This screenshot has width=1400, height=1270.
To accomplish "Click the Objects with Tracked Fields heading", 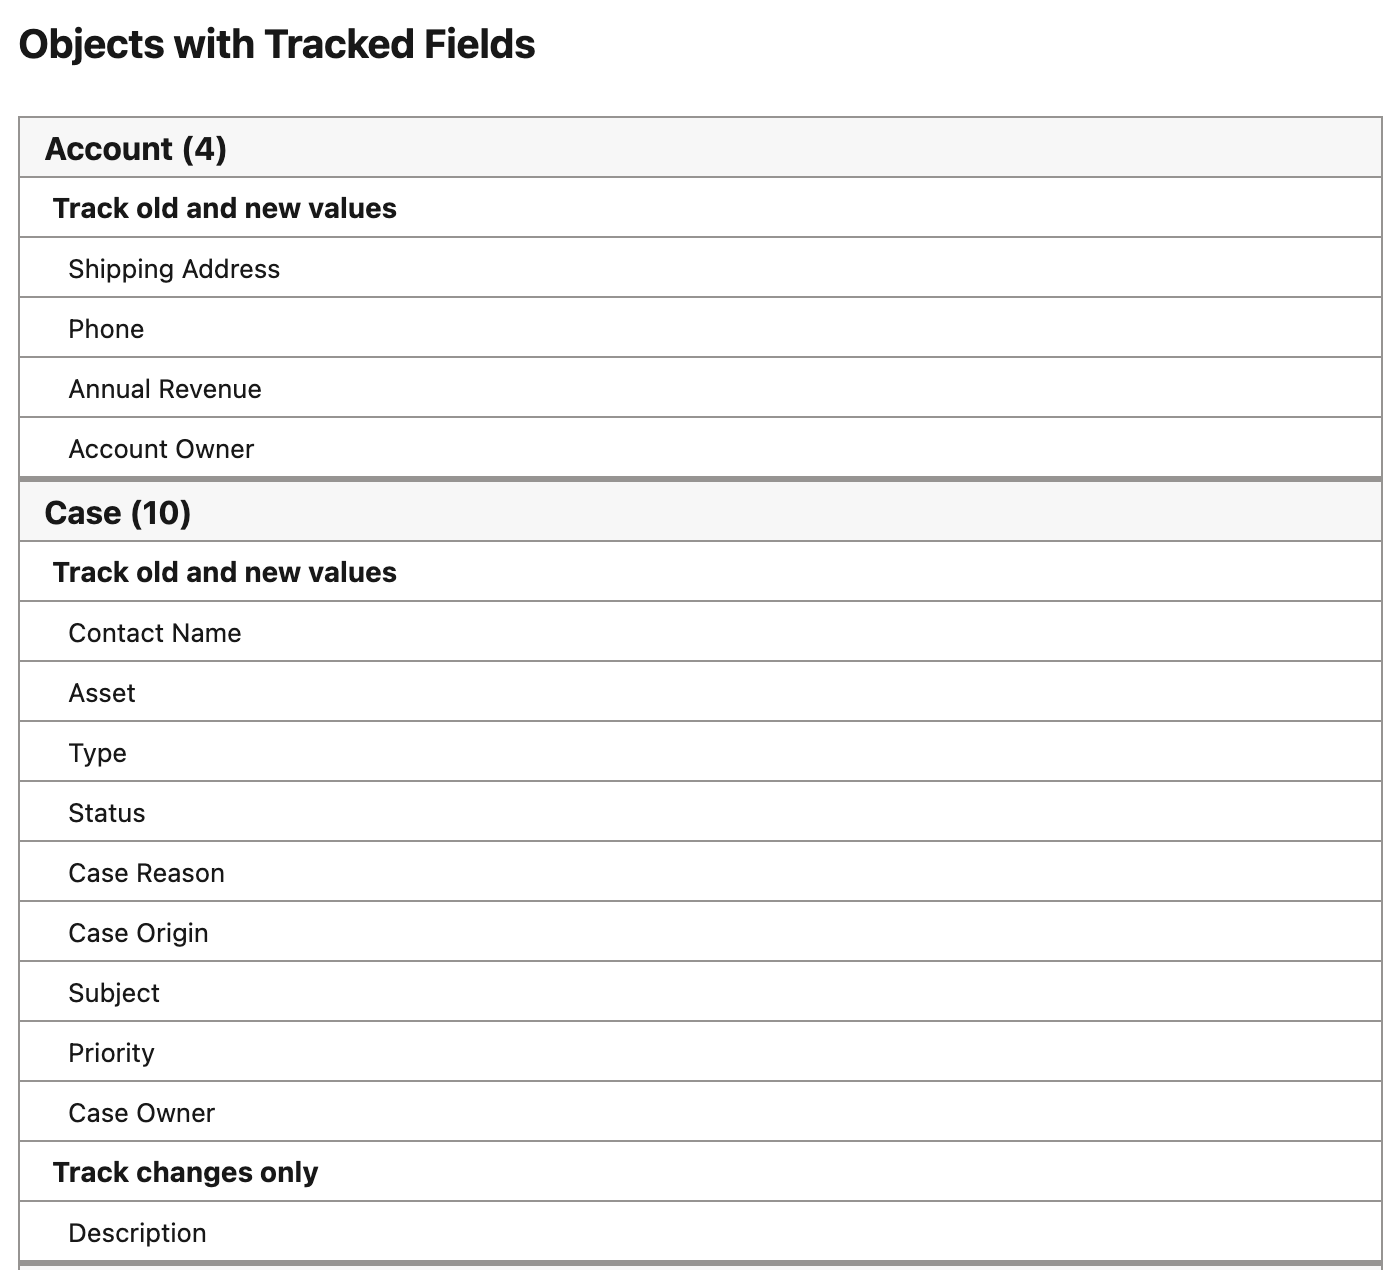I will tap(277, 45).
